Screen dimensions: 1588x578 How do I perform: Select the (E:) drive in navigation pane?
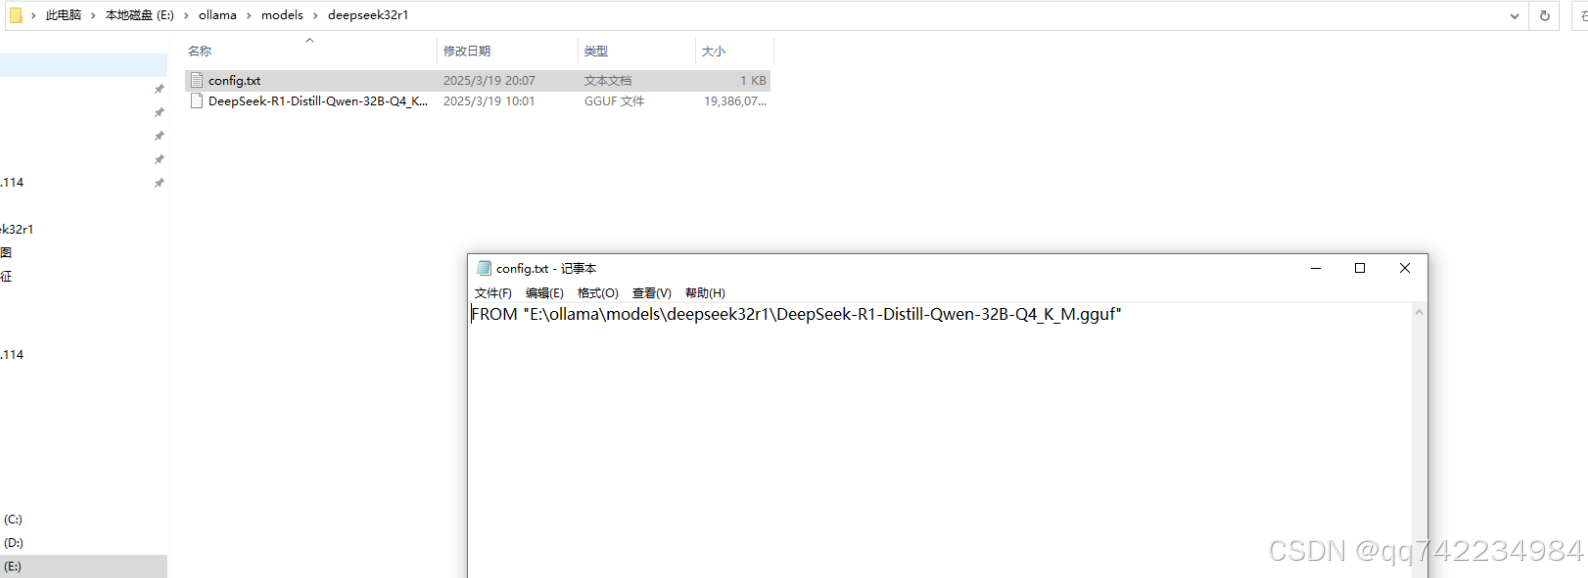13,566
